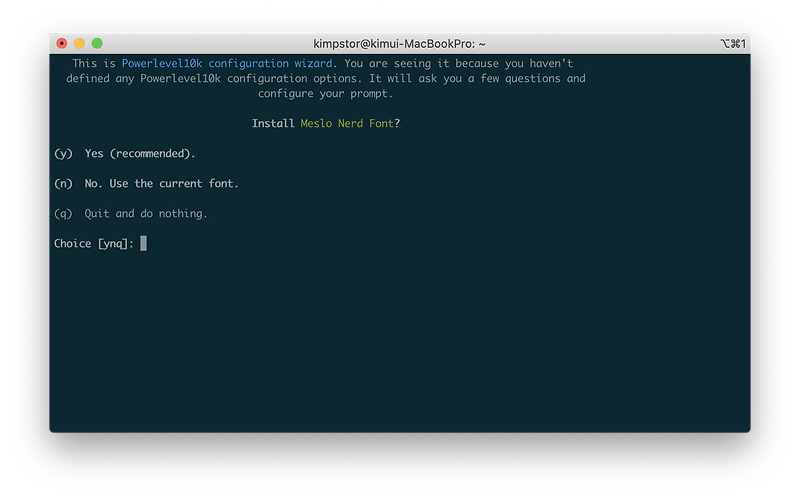This screenshot has height=498, width=800.
Task: Click the line 'configure your prompt.'
Action: 326,94
